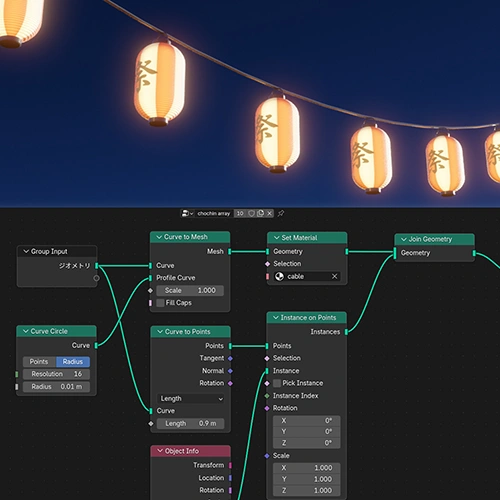Open the node tree browse dropdown icon

[187, 213]
